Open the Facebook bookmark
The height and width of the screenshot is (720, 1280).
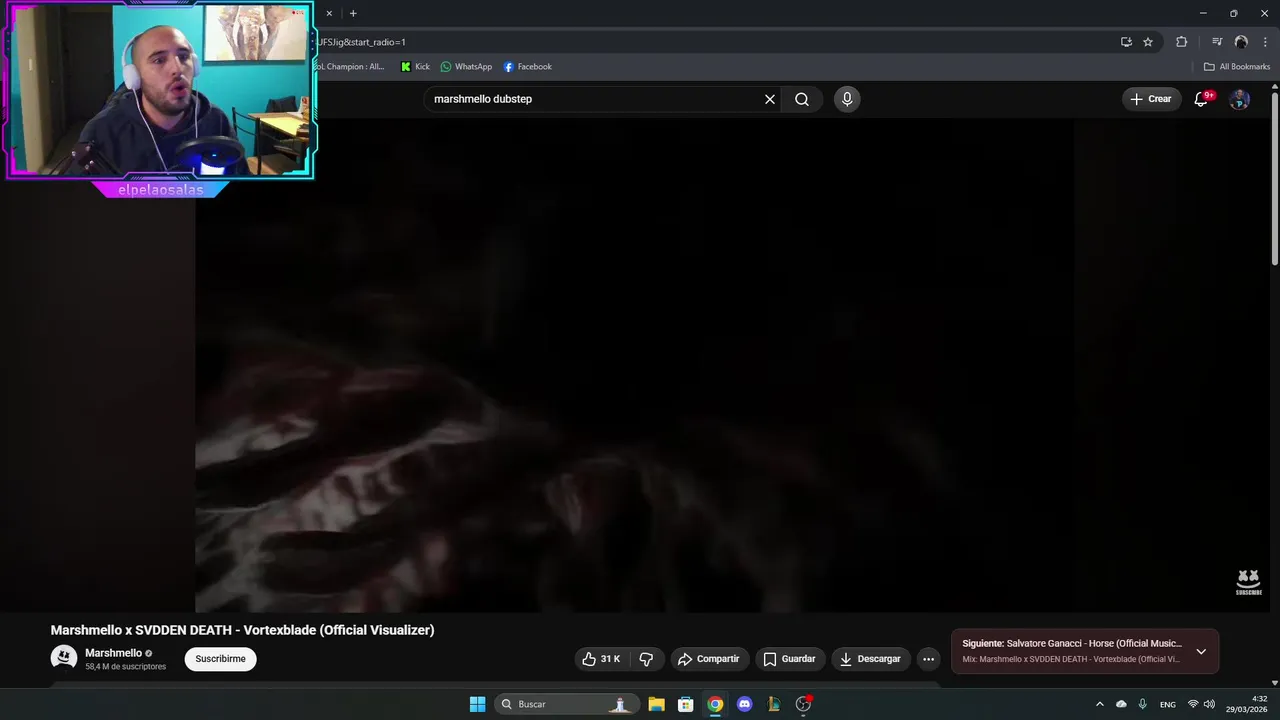[527, 67]
